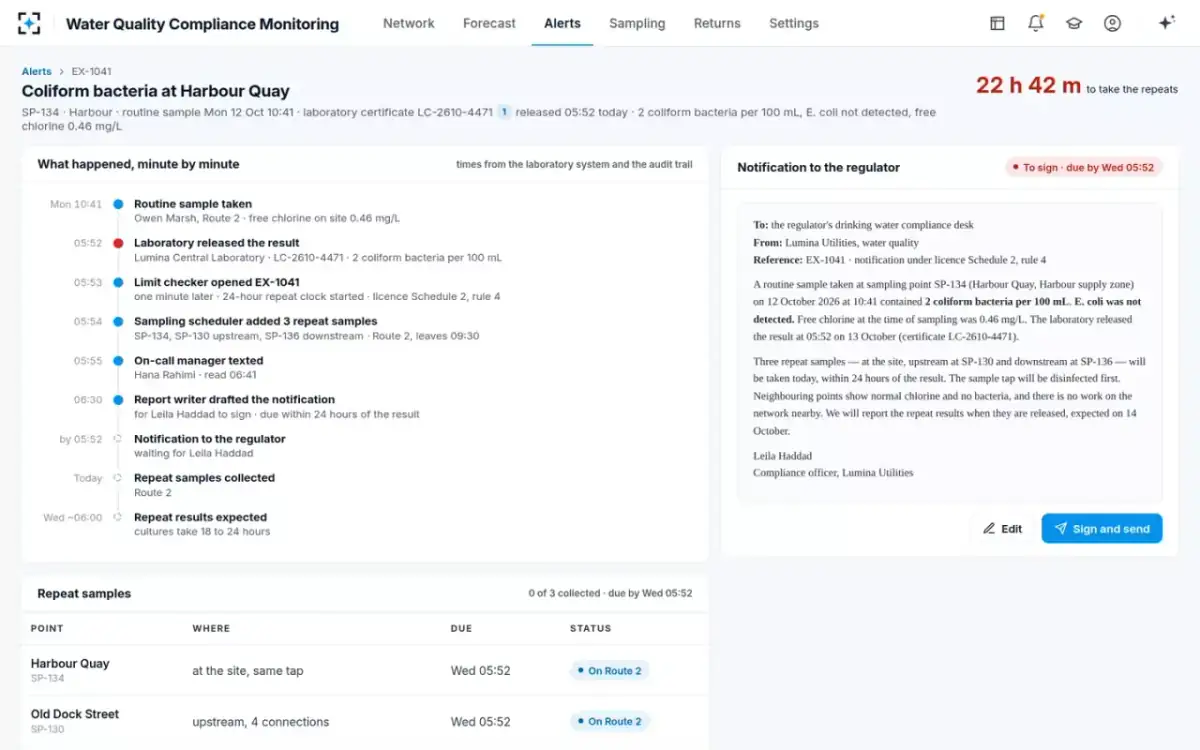Click the pending marker for Repeat results expected
The image size is (1200, 750).
[x=118, y=518]
